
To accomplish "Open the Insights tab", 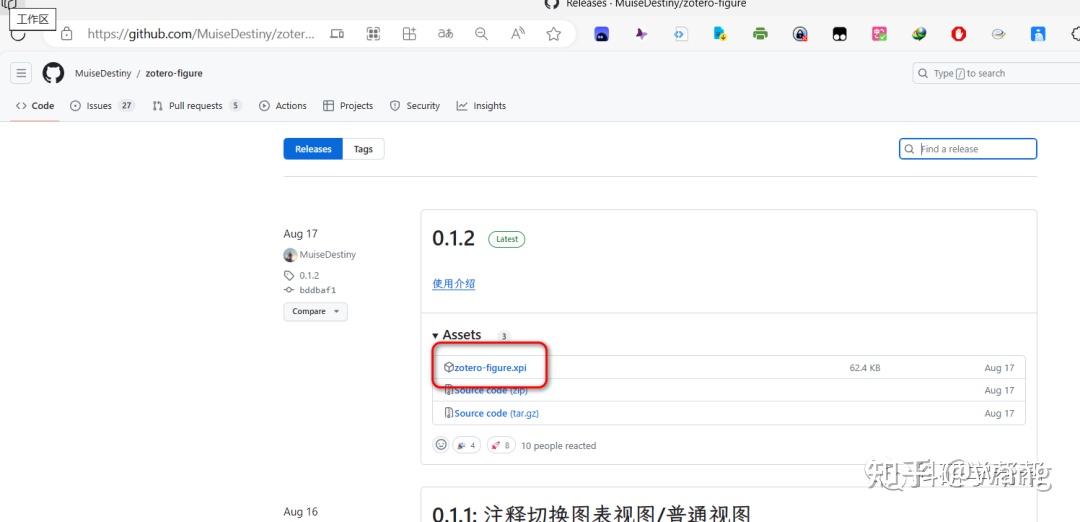I will pyautogui.click(x=481, y=105).
